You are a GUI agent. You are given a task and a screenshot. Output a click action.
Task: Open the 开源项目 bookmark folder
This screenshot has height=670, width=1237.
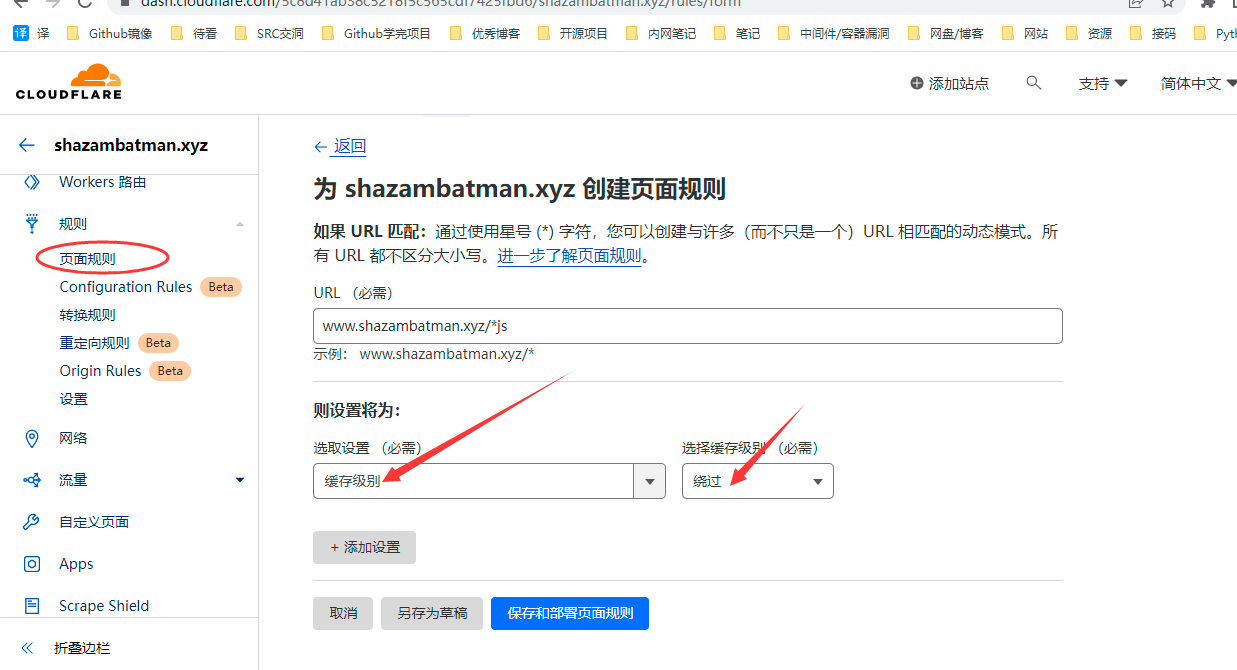coord(573,33)
